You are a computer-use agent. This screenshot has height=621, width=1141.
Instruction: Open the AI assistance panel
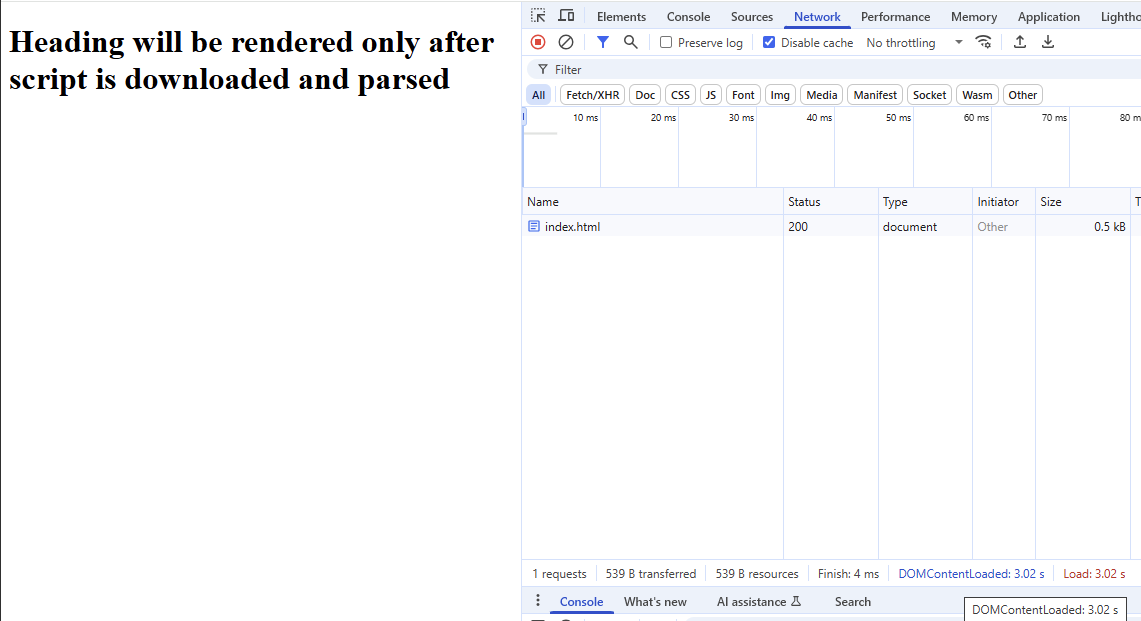[751, 601]
